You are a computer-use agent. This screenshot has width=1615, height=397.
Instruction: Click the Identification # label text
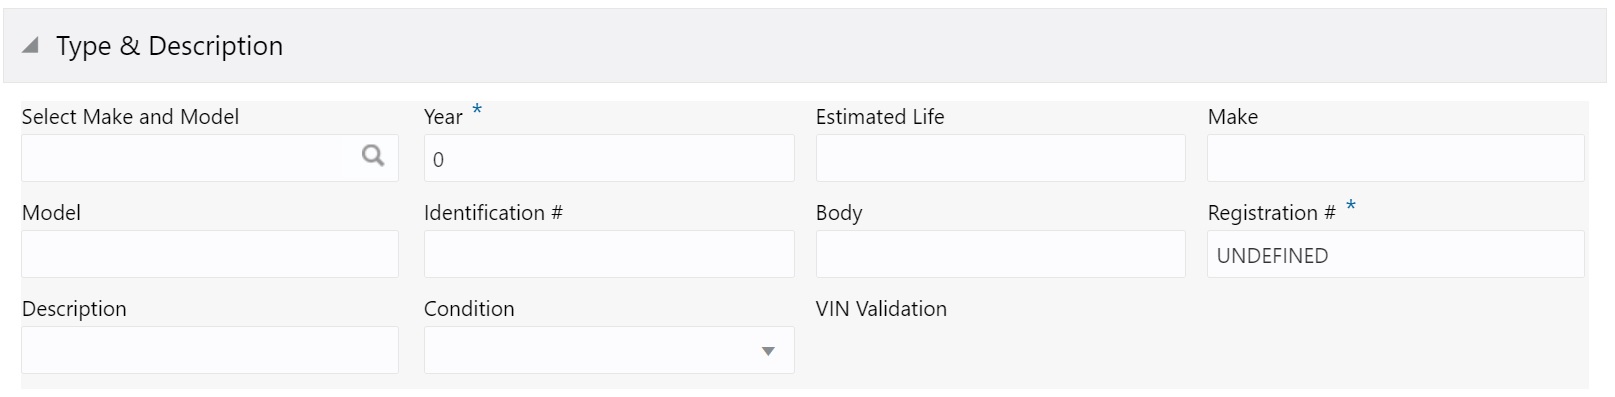(x=493, y=213)
